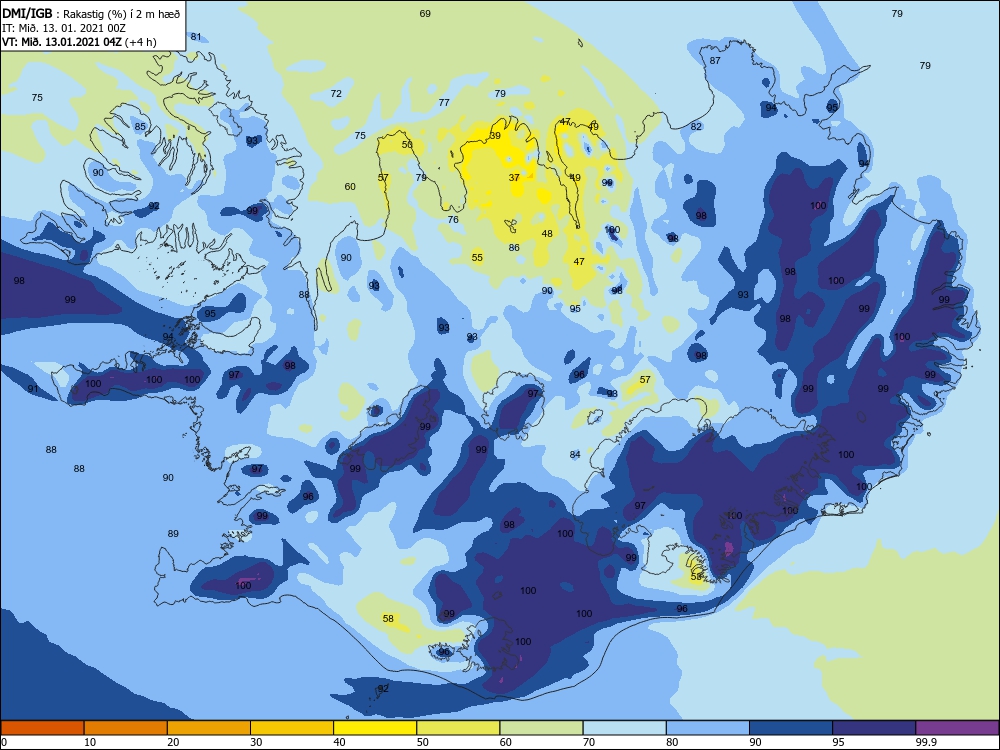Click the humidity value 86 on map
Viewport: 1000px width, 750px height.
point(514,247)
